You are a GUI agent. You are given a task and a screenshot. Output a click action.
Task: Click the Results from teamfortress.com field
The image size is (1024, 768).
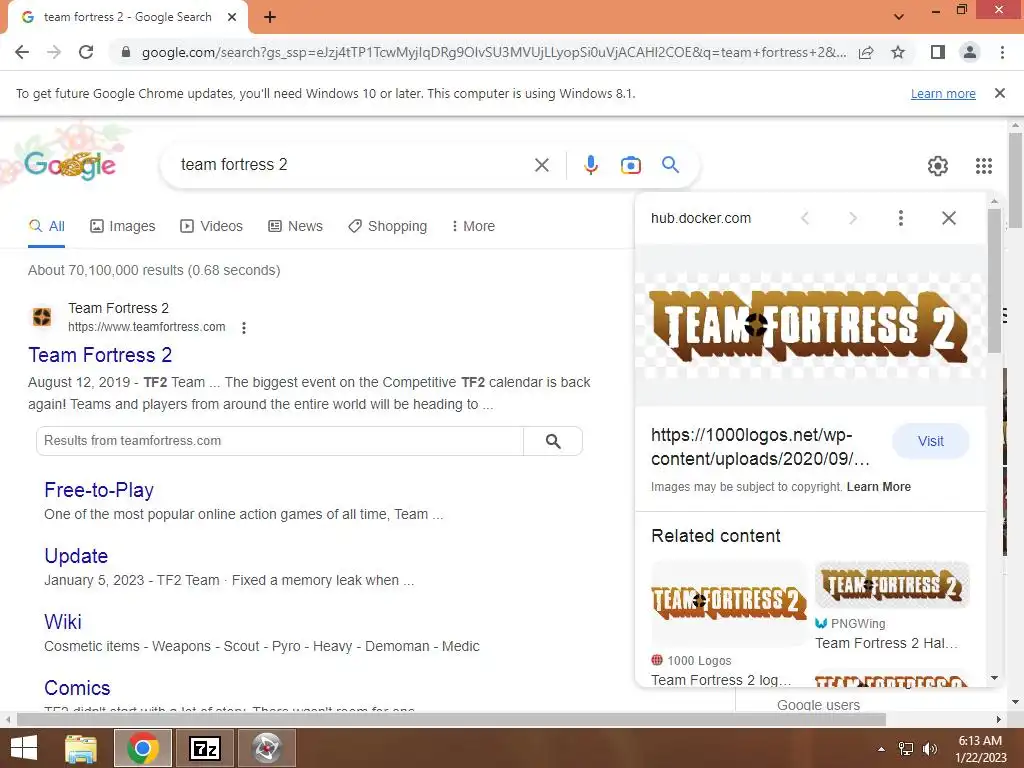(x=280, y=441)
